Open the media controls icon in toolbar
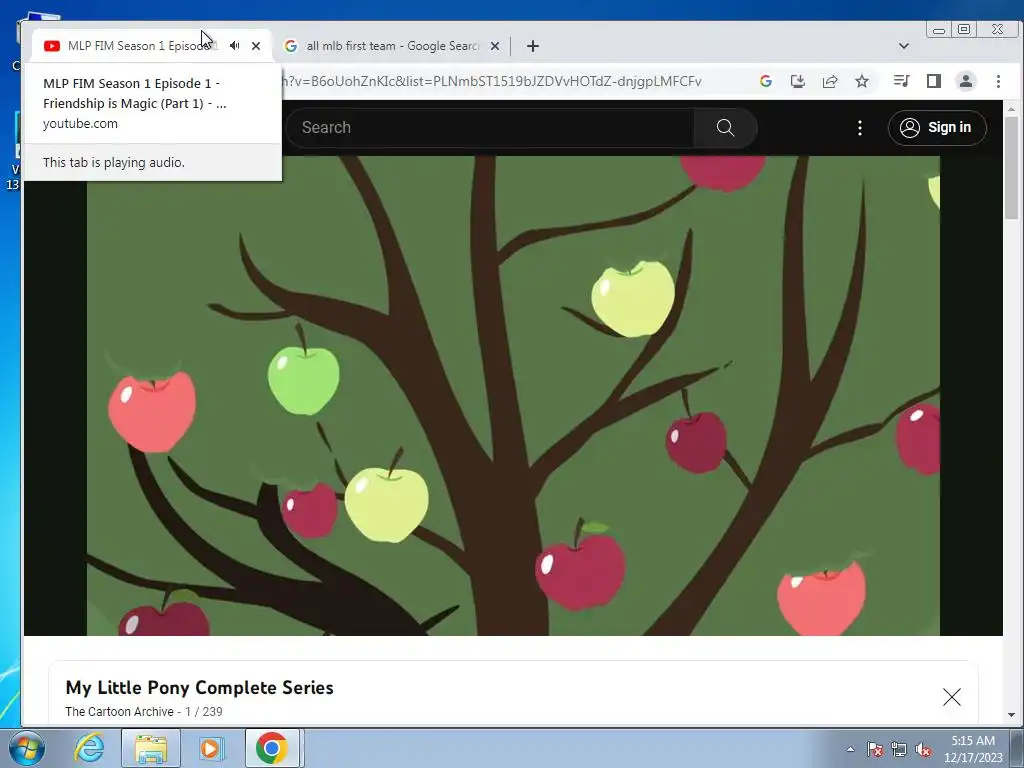The height and width of the screenshot is (768, 1024). (x=901, y=81)
